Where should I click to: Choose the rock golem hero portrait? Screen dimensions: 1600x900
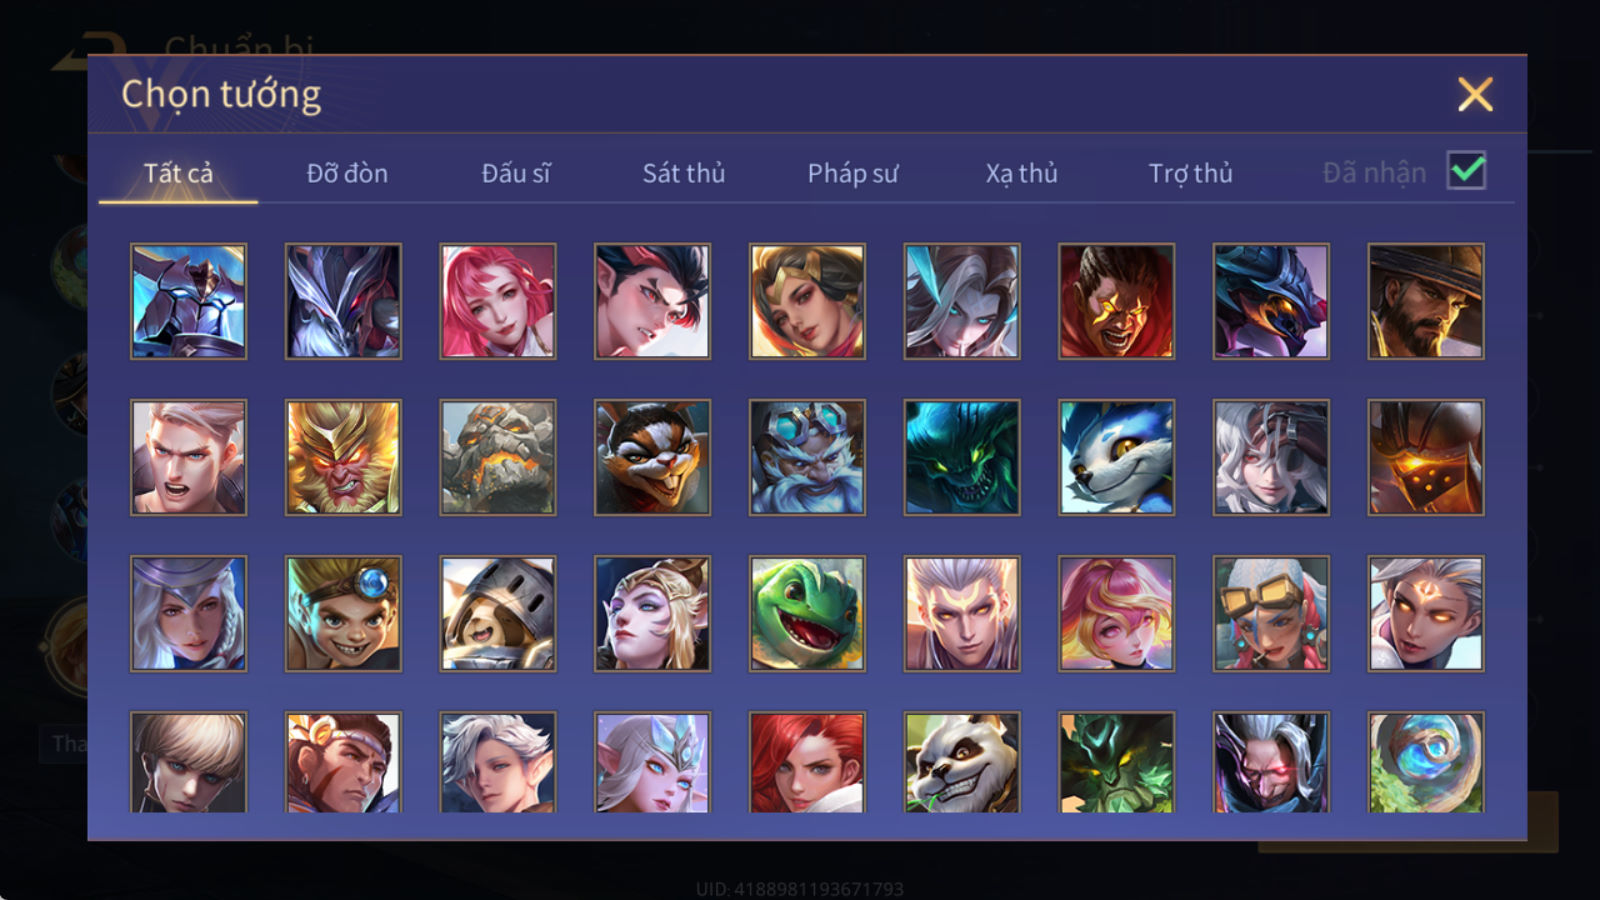pos(498,457)
